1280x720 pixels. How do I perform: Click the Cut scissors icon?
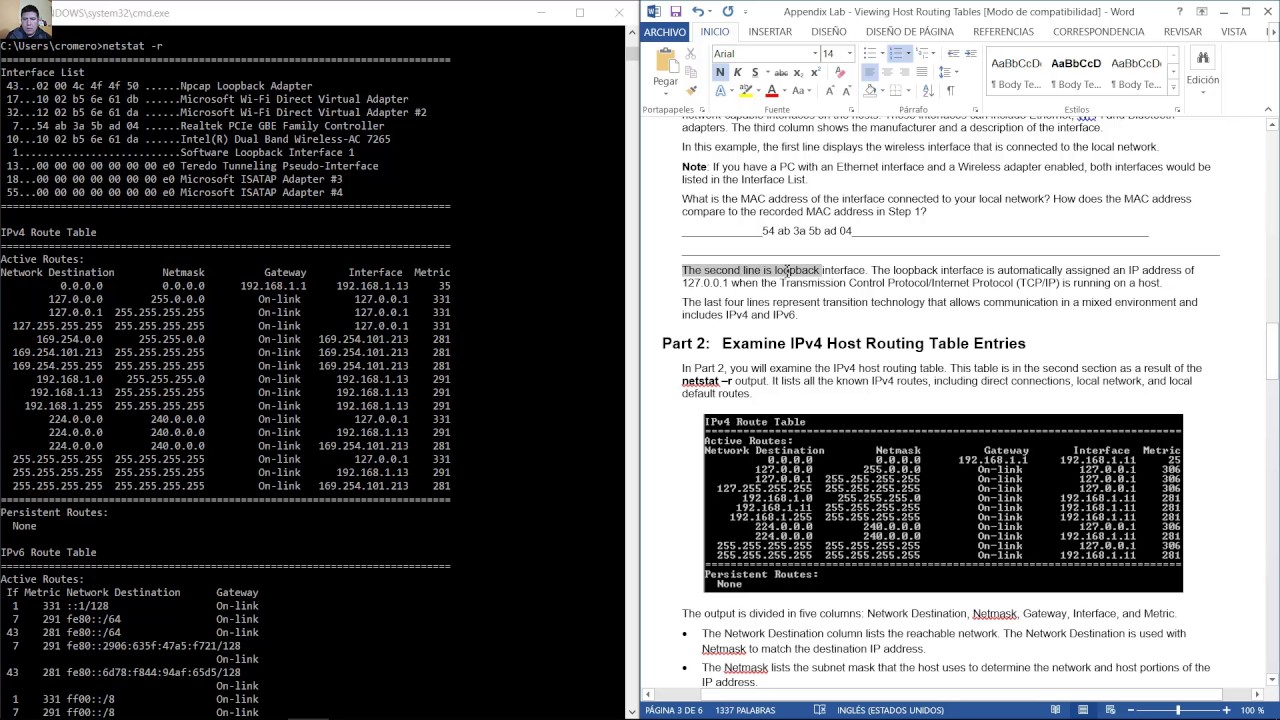[691, 54]
